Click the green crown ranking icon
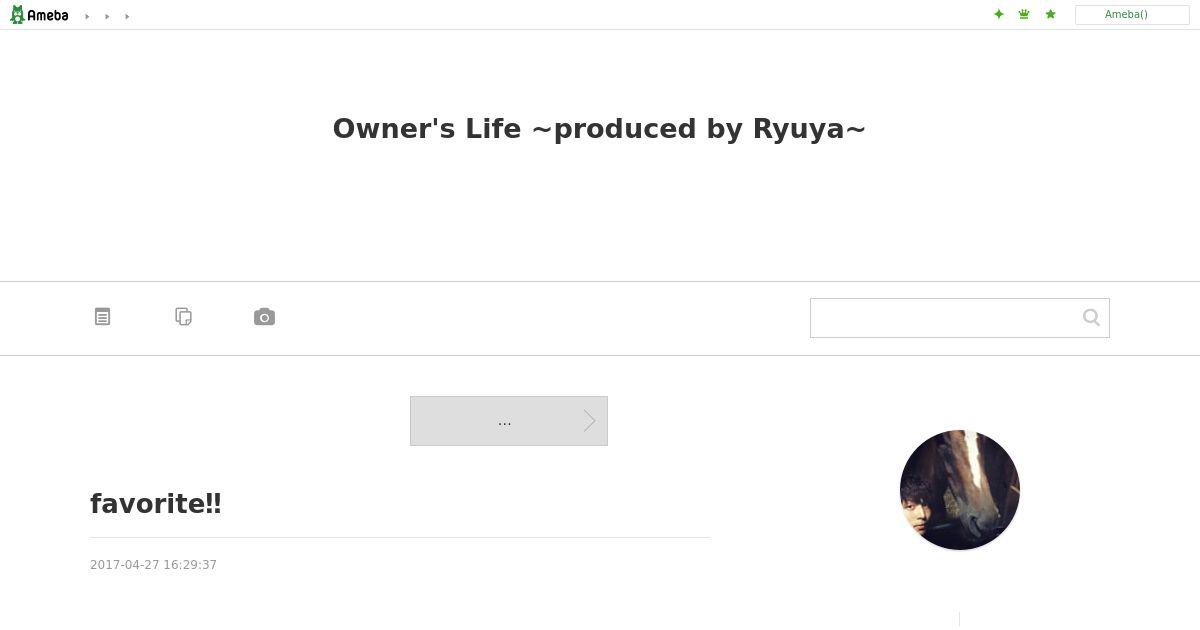Screen dimensions: 1200x630 (x=1024, y=14)
